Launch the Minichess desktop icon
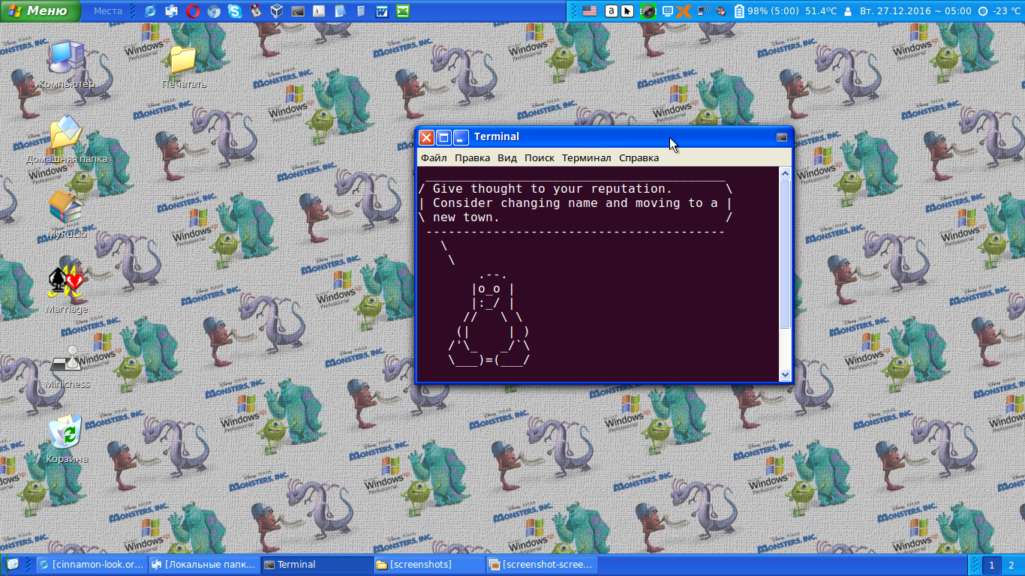Image resolution: width=1025 pixels, height=576 pixels. click(x=66, y=365)
